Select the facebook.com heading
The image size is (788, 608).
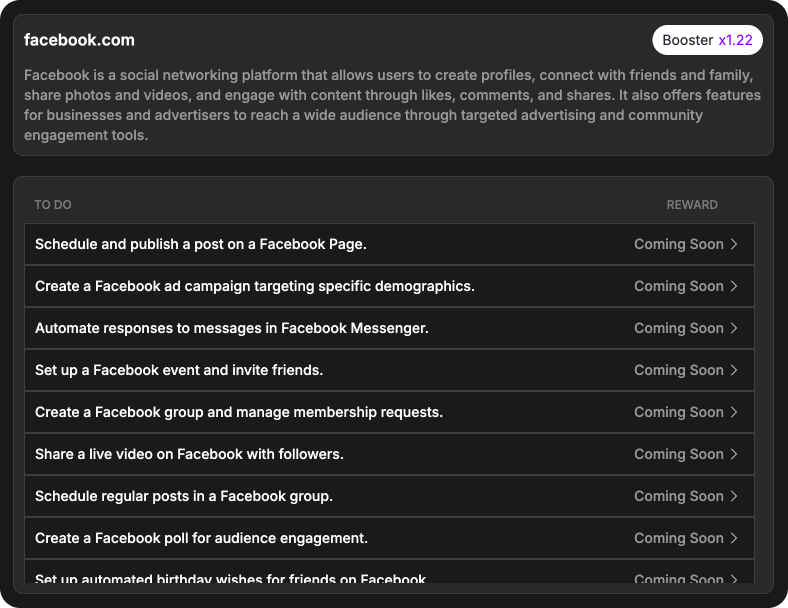point(79,40)
